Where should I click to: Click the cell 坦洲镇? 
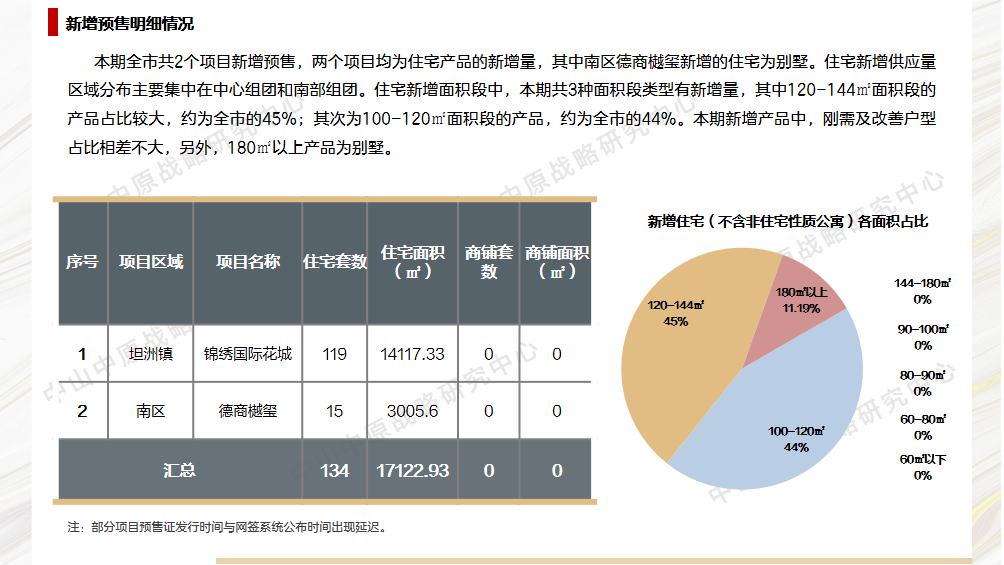tap(150, 354)
